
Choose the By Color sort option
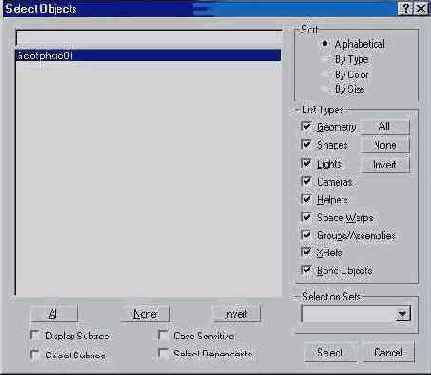[325, 75]
